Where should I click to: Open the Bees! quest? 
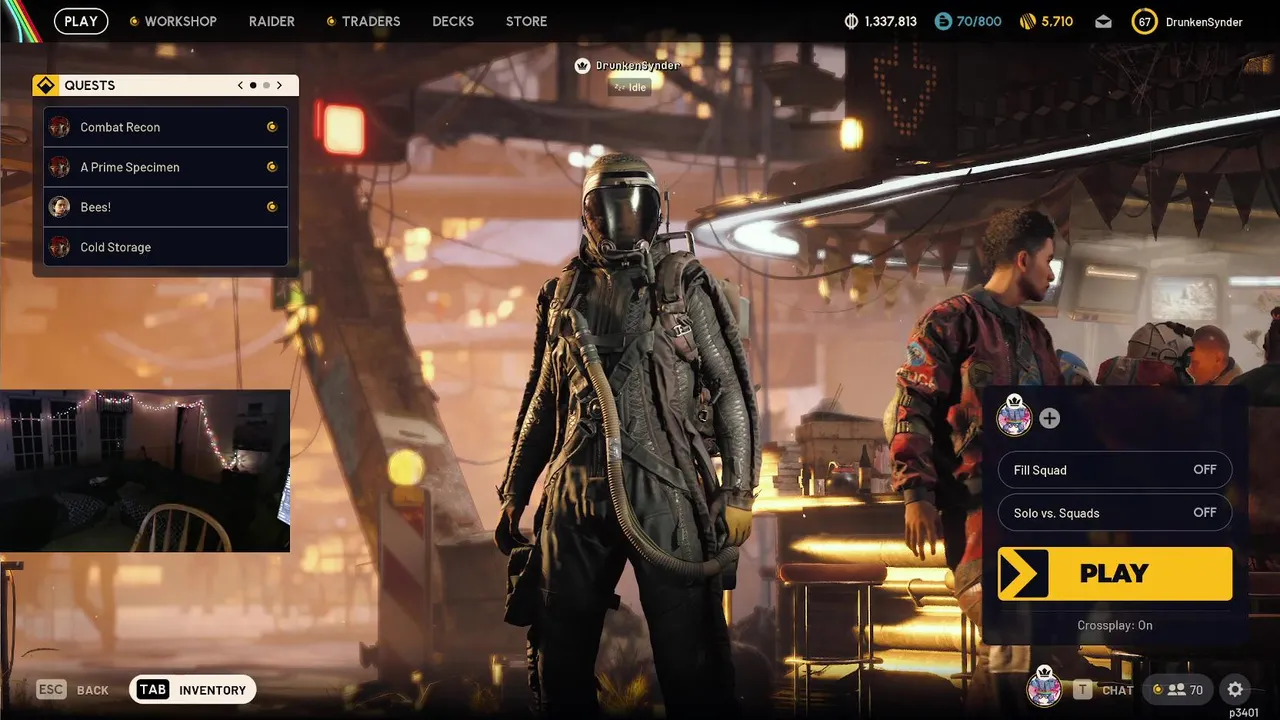166,207
